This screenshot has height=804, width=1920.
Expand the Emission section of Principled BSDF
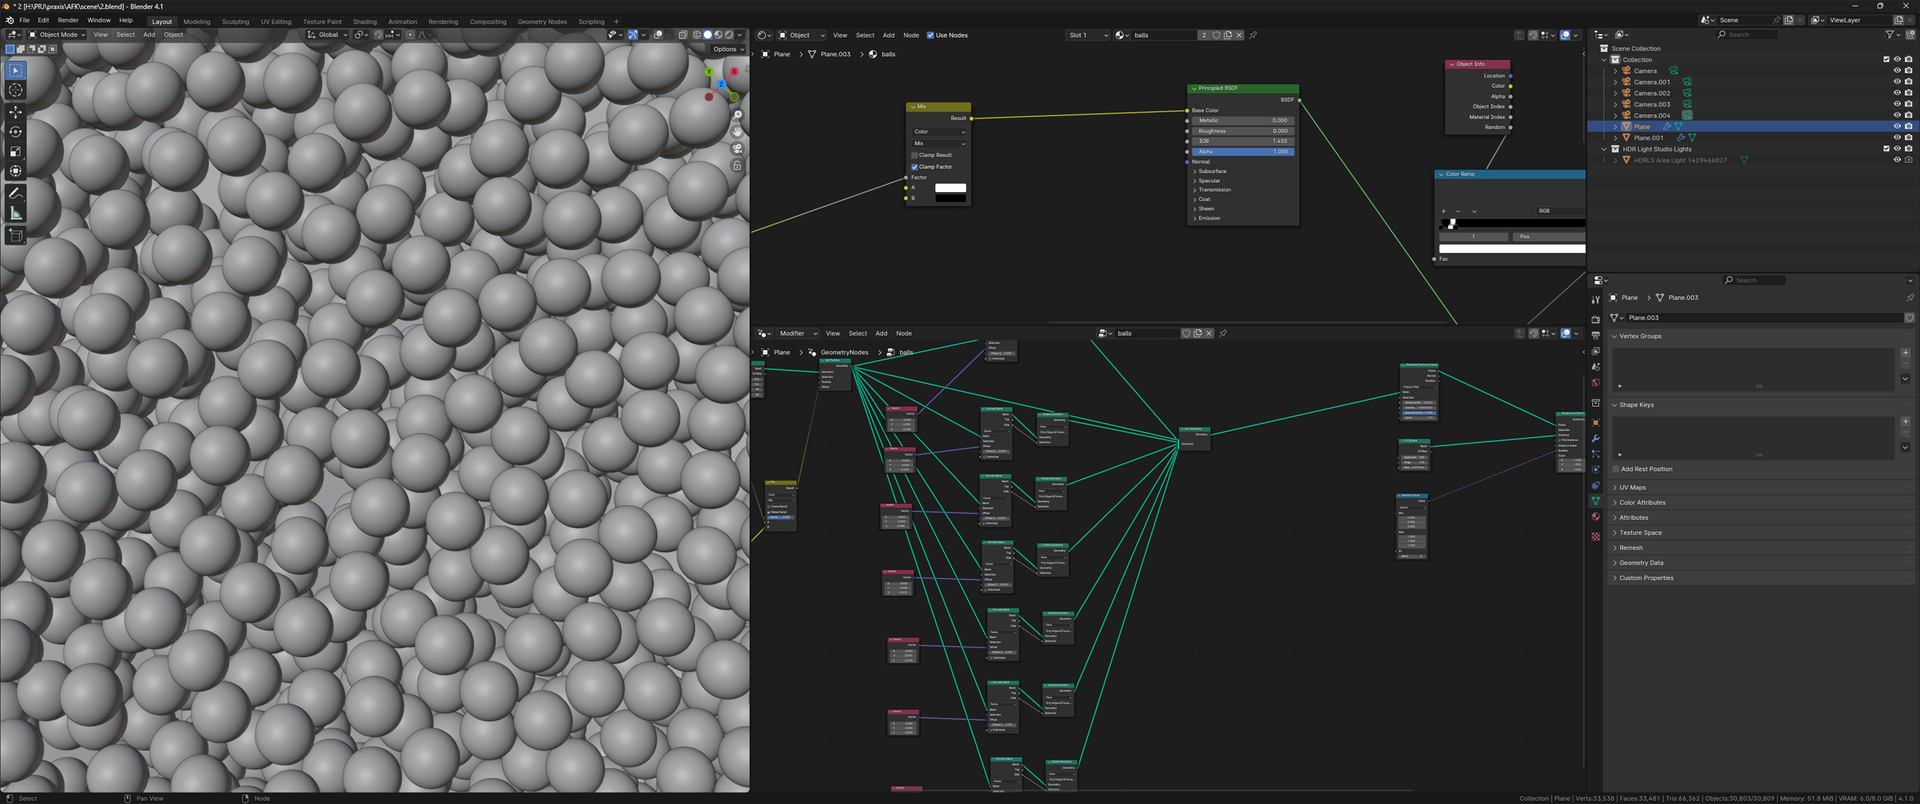(x=1209, y=218)
